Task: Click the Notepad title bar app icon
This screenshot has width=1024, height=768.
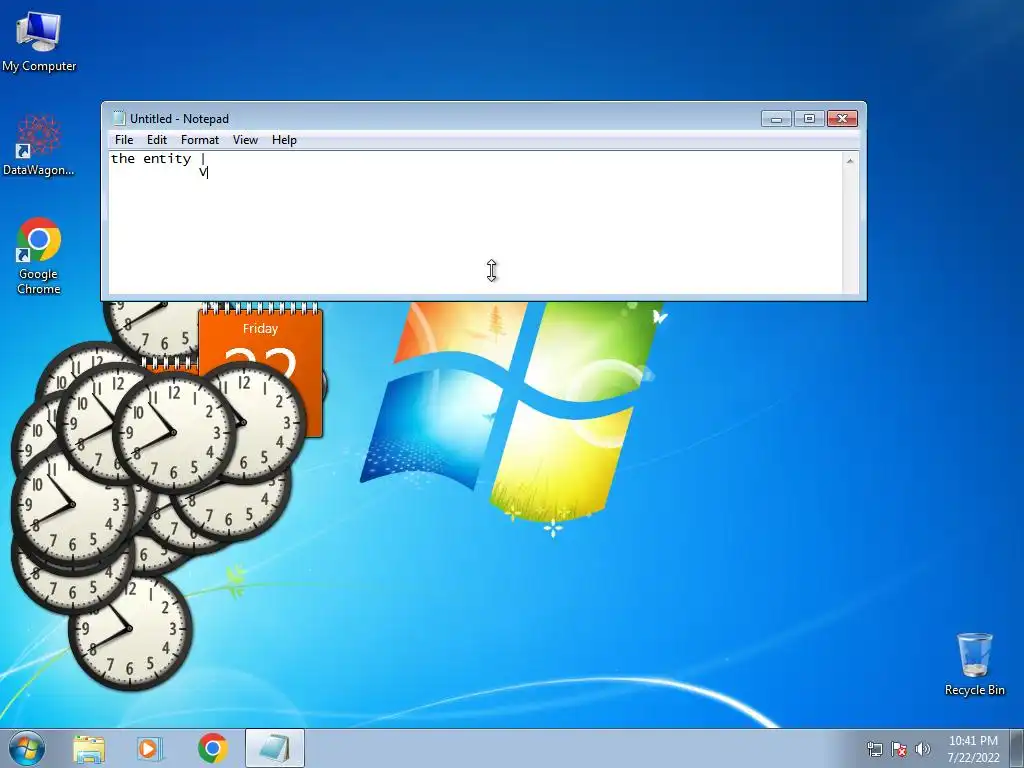Action: click(x=118, y=118)
